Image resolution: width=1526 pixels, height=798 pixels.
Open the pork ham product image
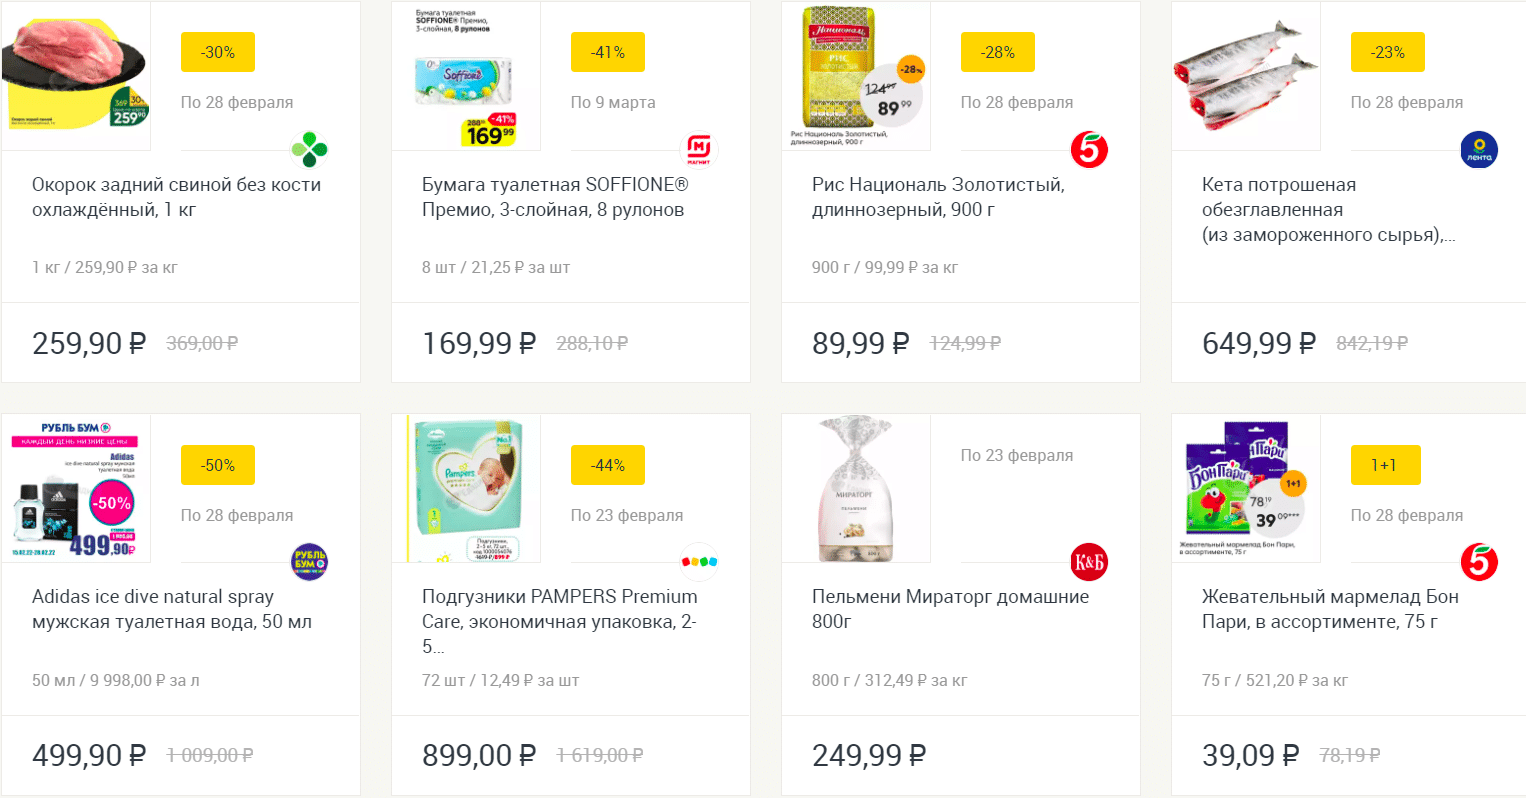[76, 76]
